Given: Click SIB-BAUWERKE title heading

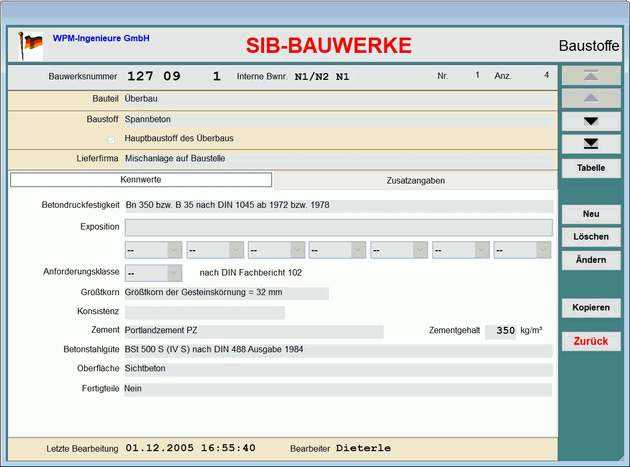Looking at the screenshot, I should (329, 45).
